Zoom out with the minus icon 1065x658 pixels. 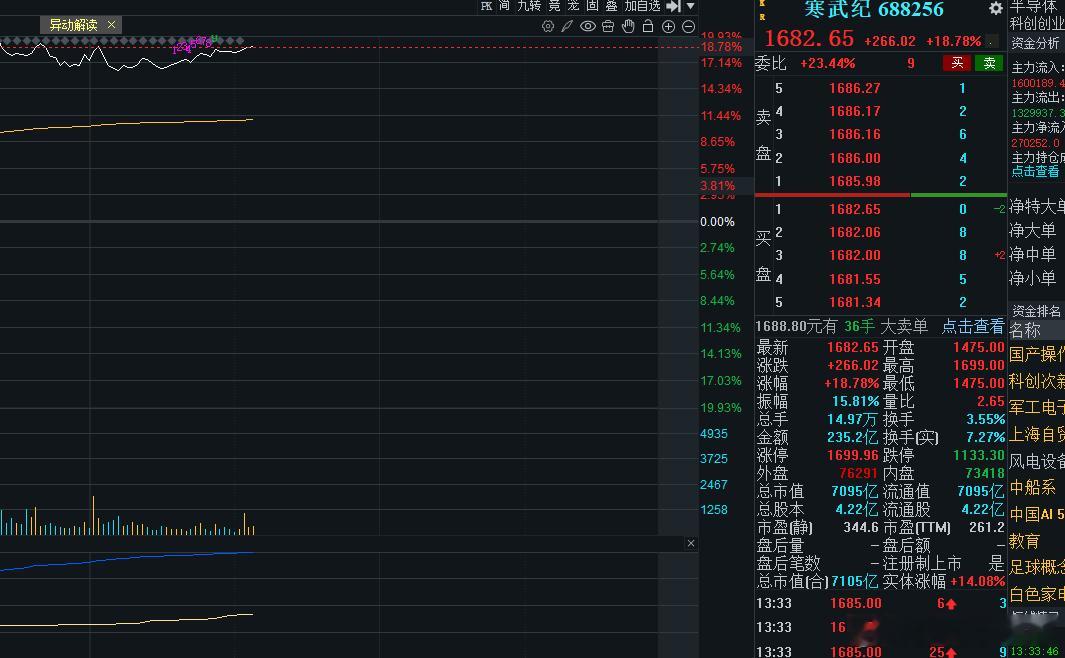[x=688, y=26]
